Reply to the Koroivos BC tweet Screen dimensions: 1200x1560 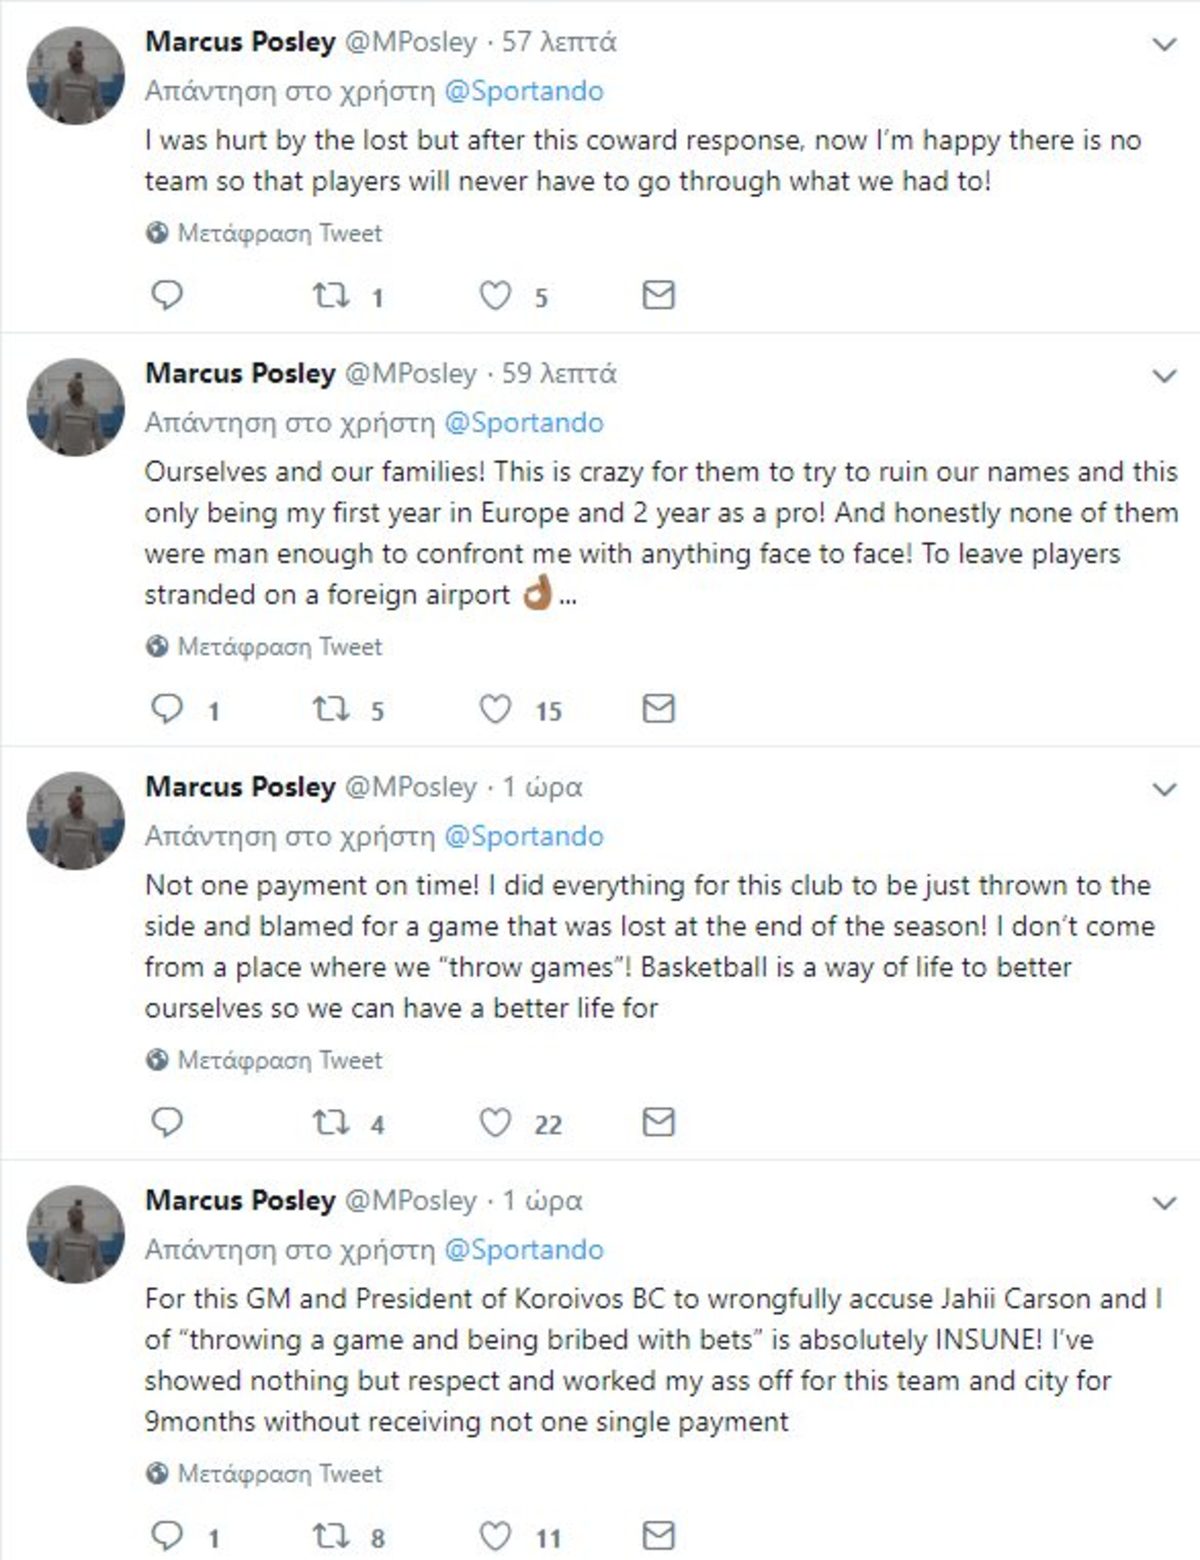(166, 1536)
